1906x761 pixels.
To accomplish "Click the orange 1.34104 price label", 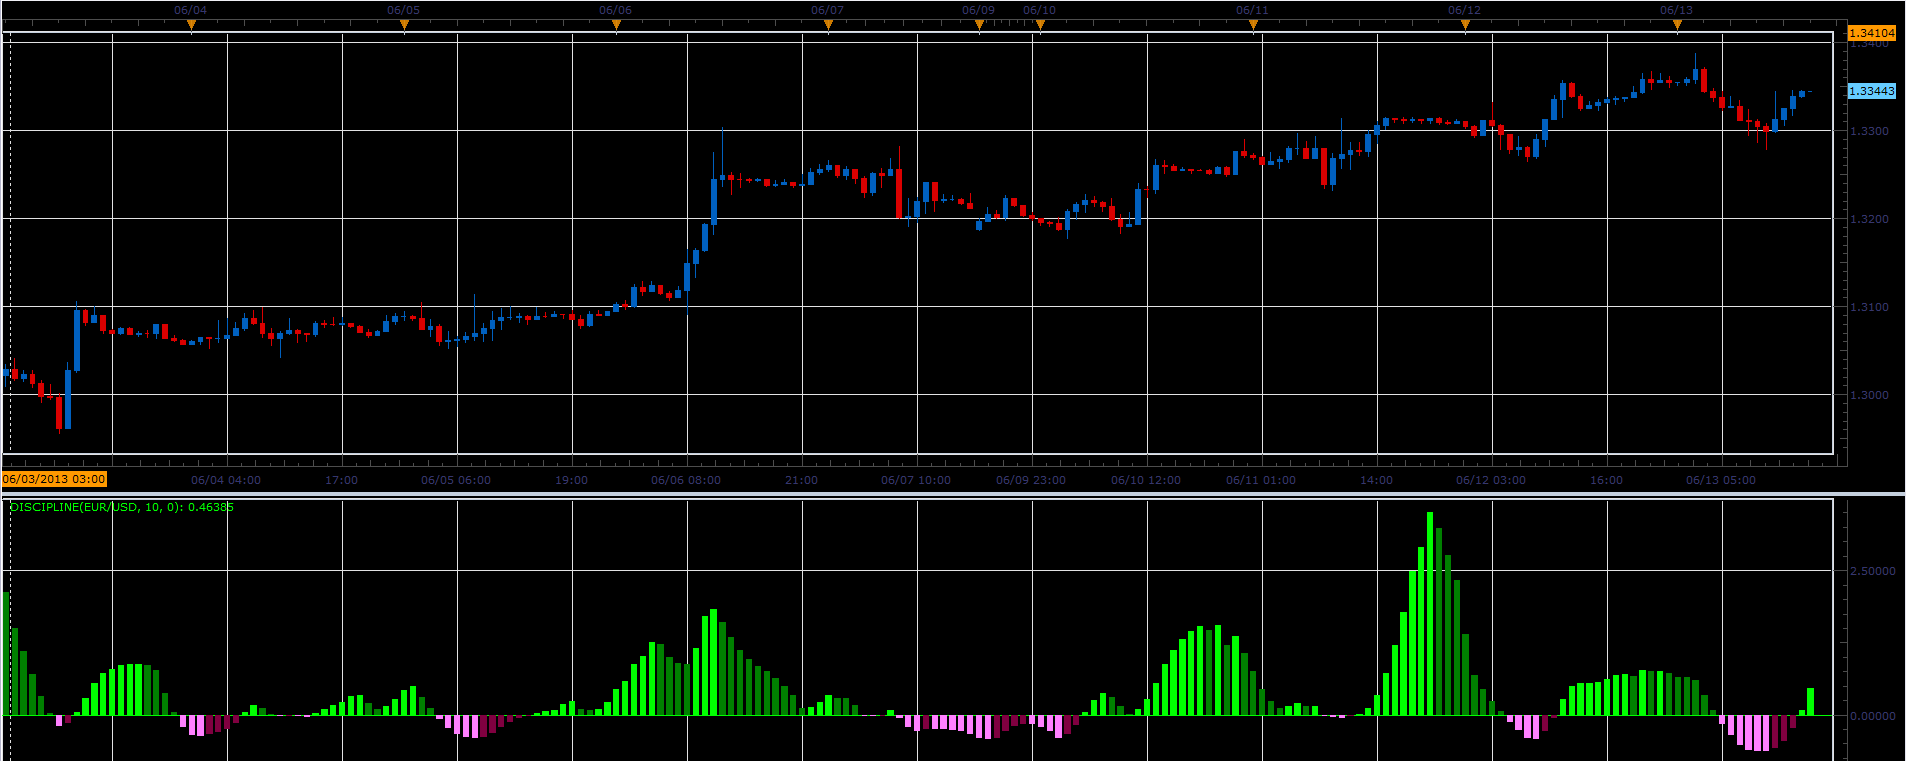I will pos(1871,33).
